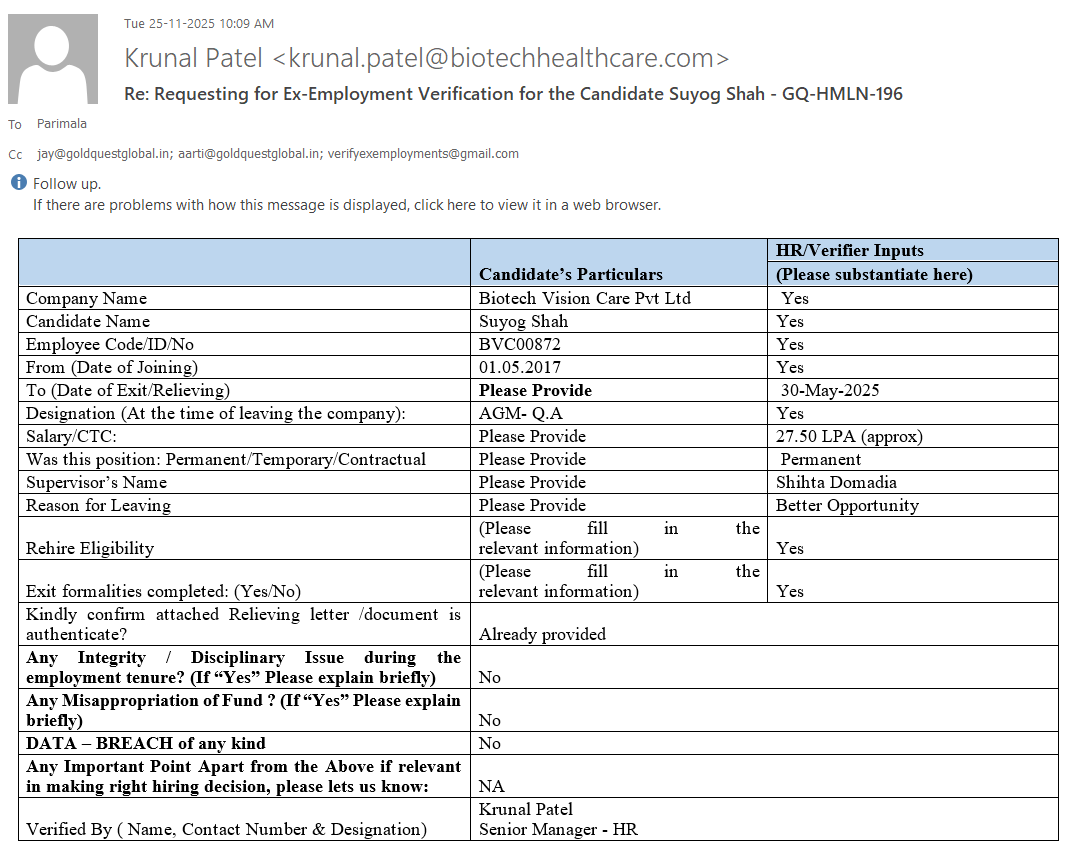Click the Follow up. flag text
This screenshot has width=1077, height=848.
67,183
